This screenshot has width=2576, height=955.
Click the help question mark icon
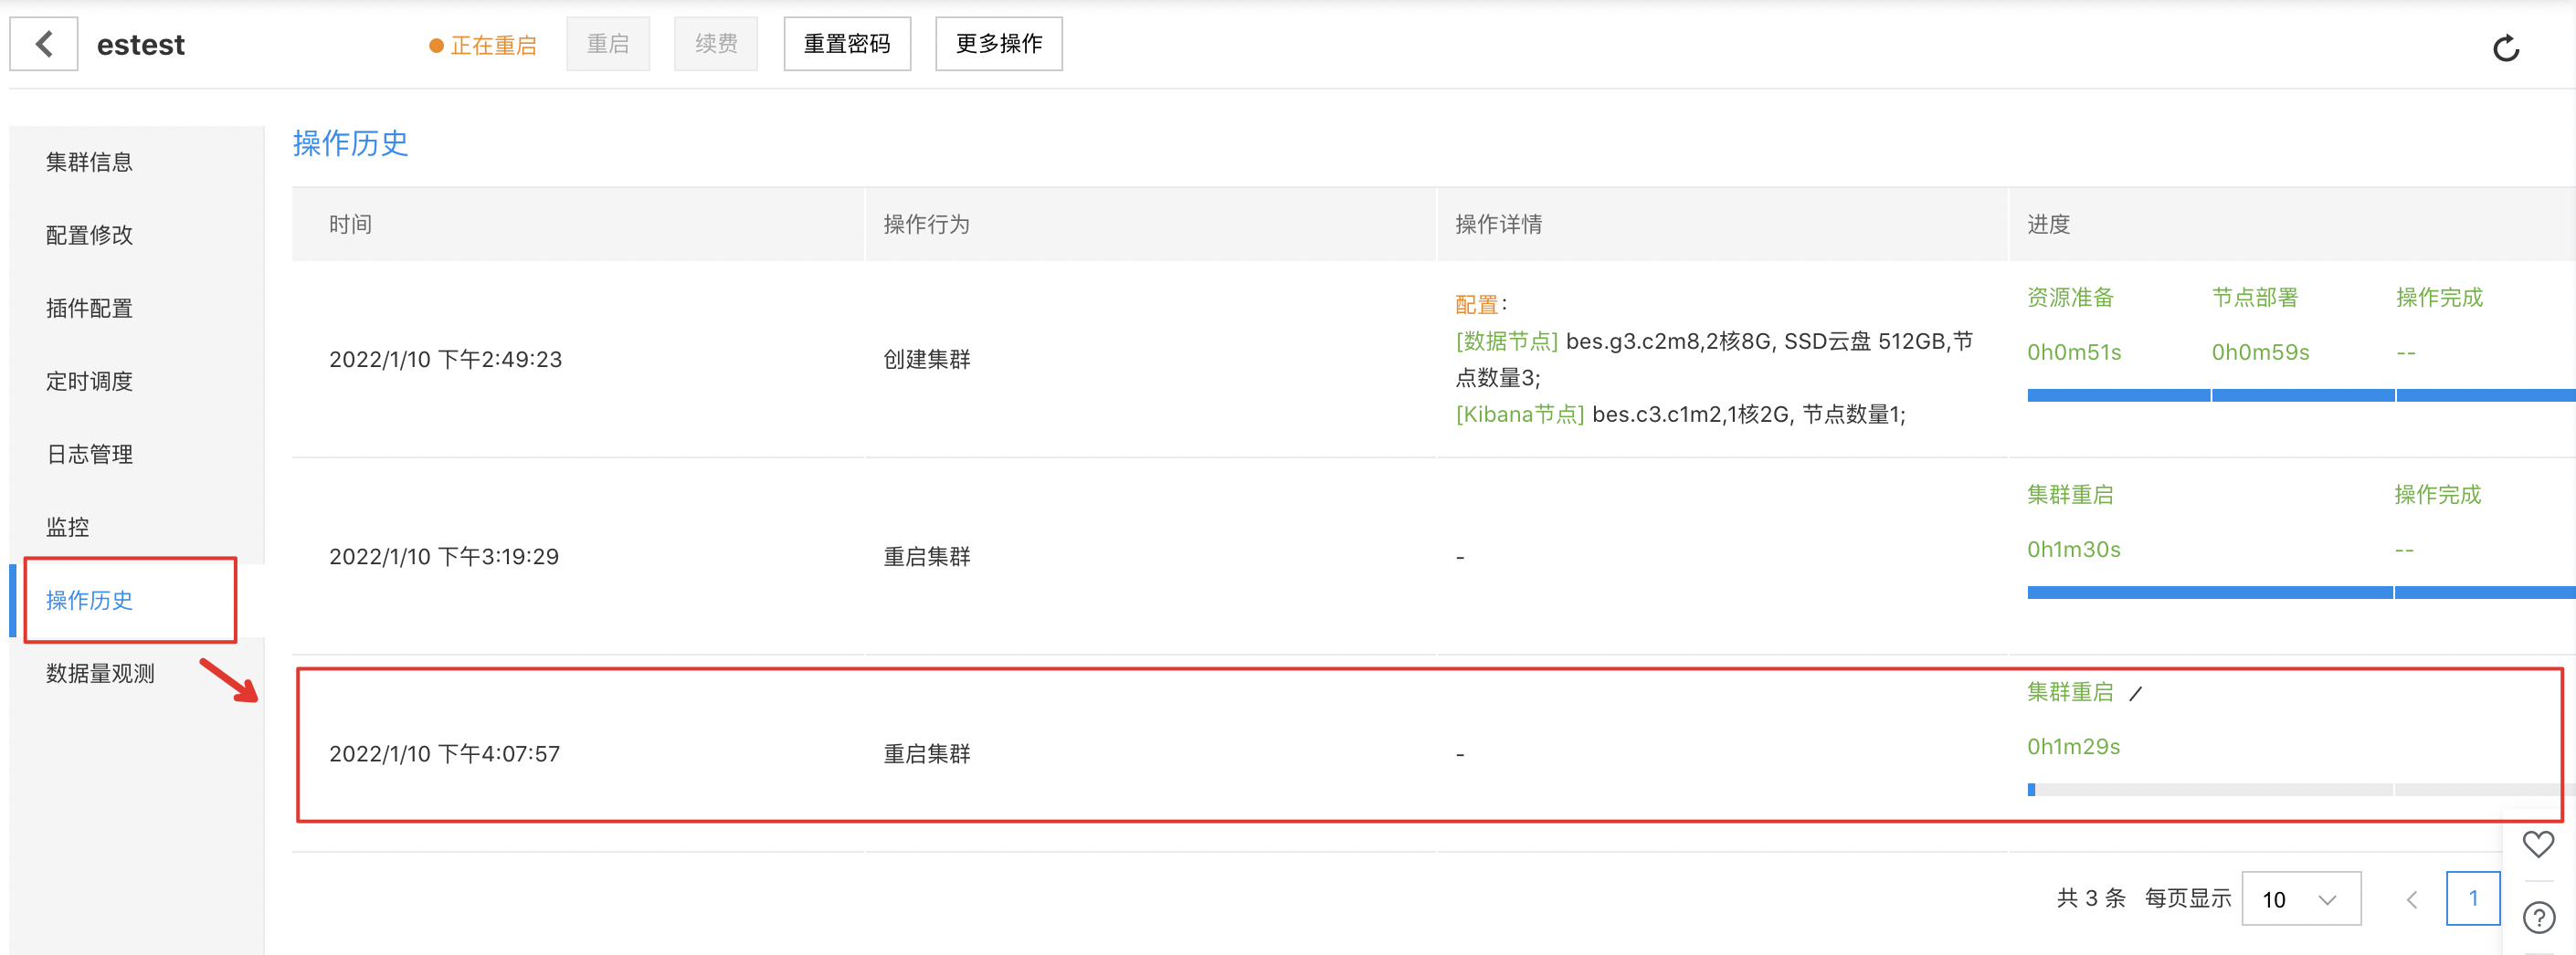point(2538,917)
